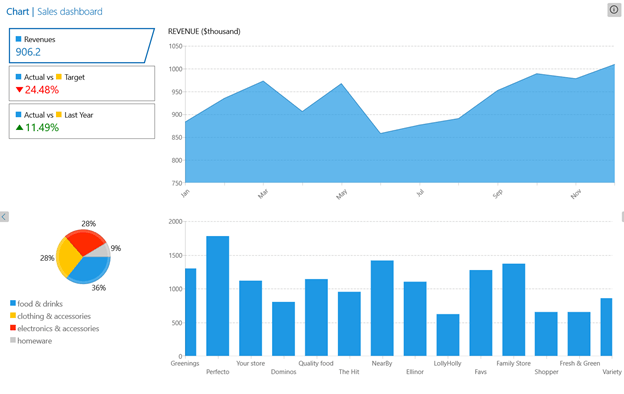Click the Quality food bar

(316, 317)
